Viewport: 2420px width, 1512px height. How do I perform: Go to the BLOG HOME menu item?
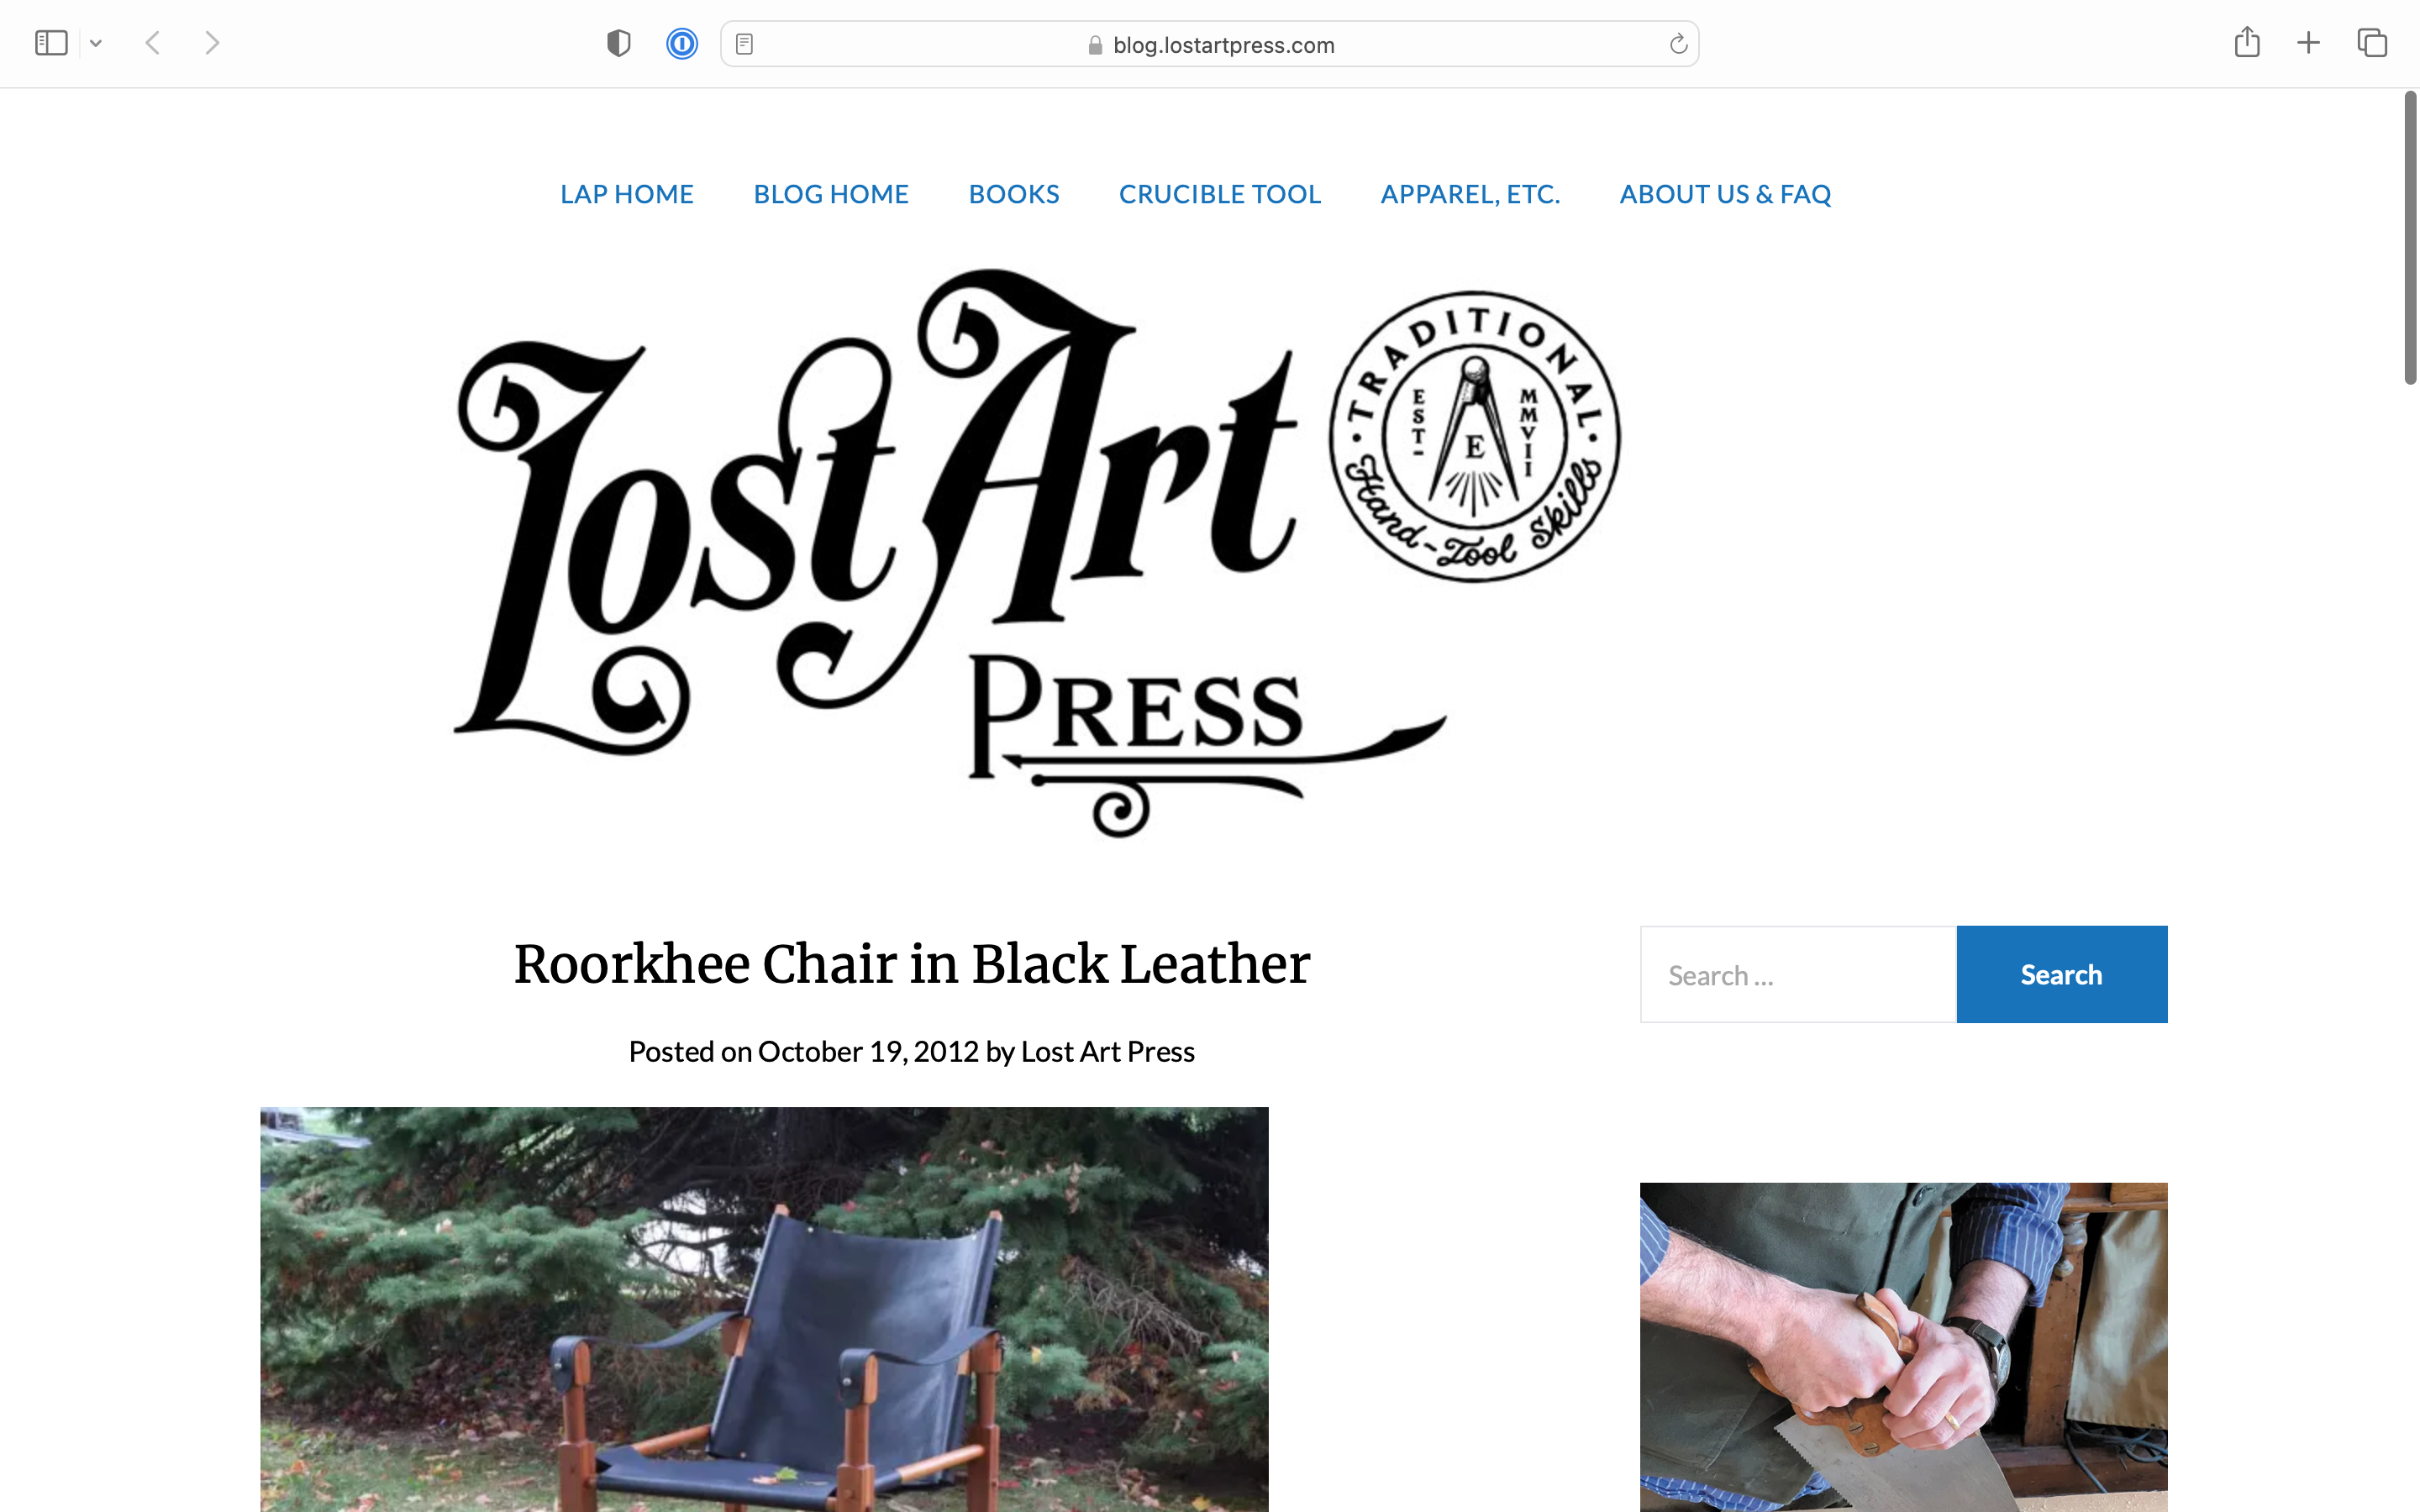click(x=831, y=194)
